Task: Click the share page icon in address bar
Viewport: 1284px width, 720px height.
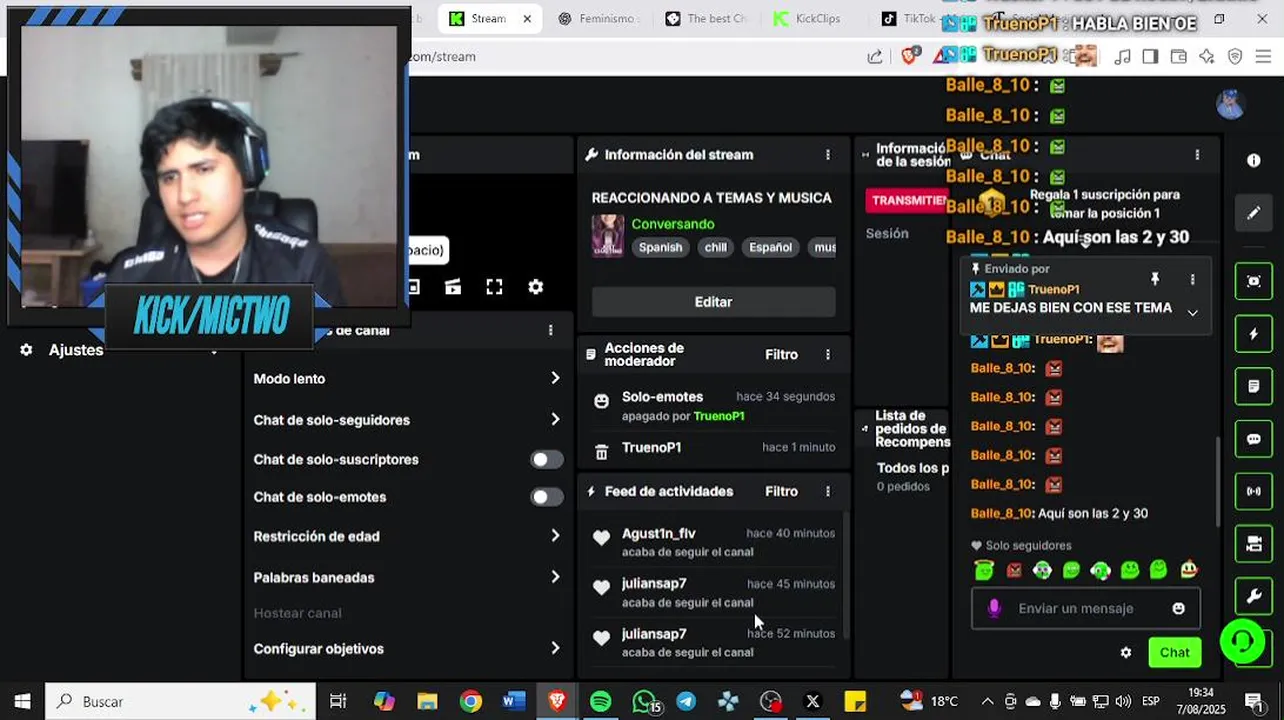Action: (875, 57)
